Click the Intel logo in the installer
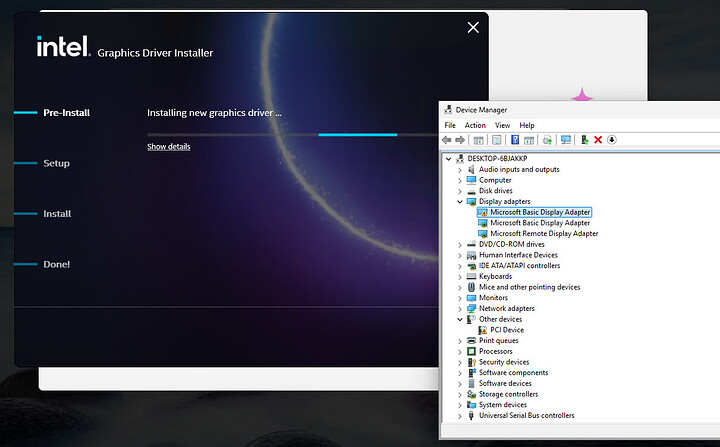The image size is (720, 447). [x=63, y=47]
